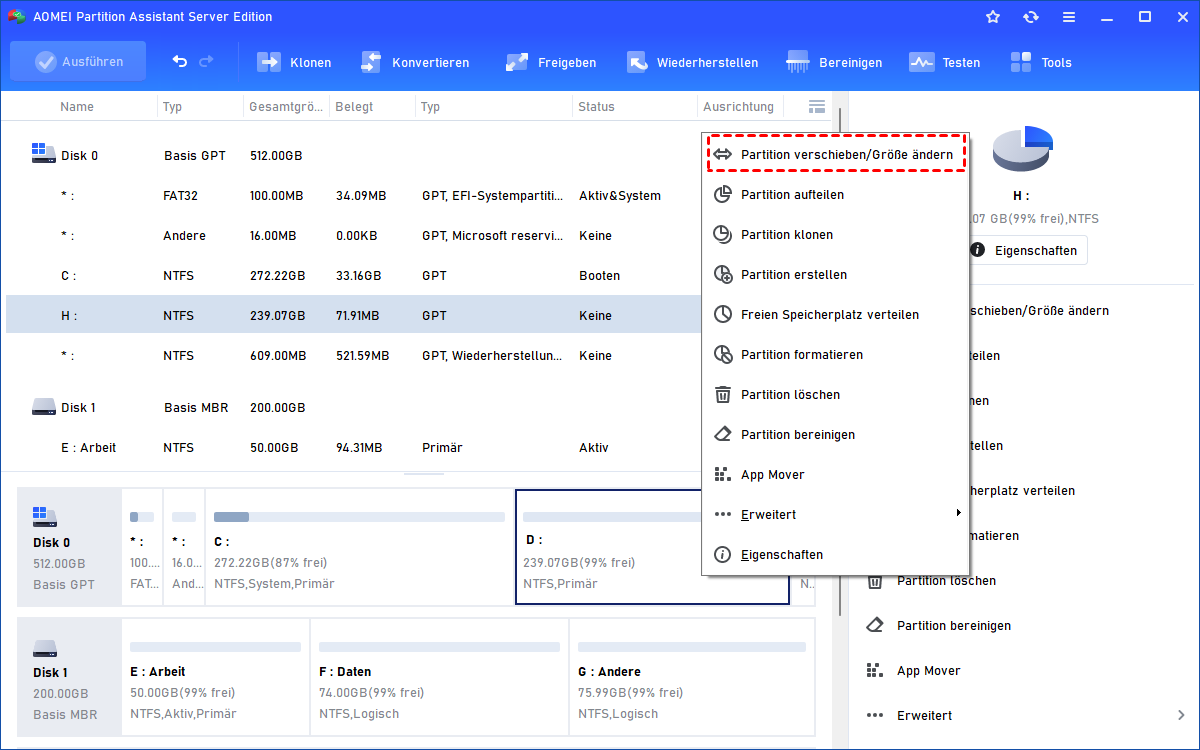Open the Tools toolbar menu
Viewport: 1200px width, 750px height.
(1041, 62)
